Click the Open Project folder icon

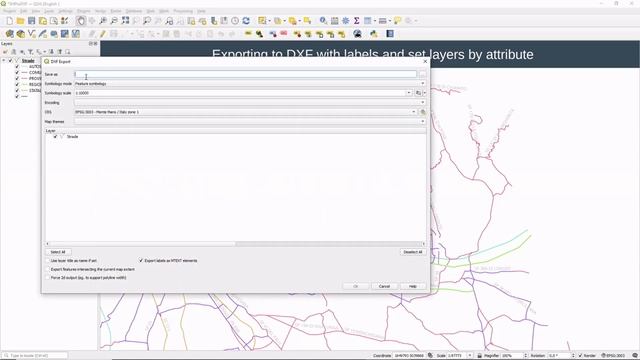20,21
